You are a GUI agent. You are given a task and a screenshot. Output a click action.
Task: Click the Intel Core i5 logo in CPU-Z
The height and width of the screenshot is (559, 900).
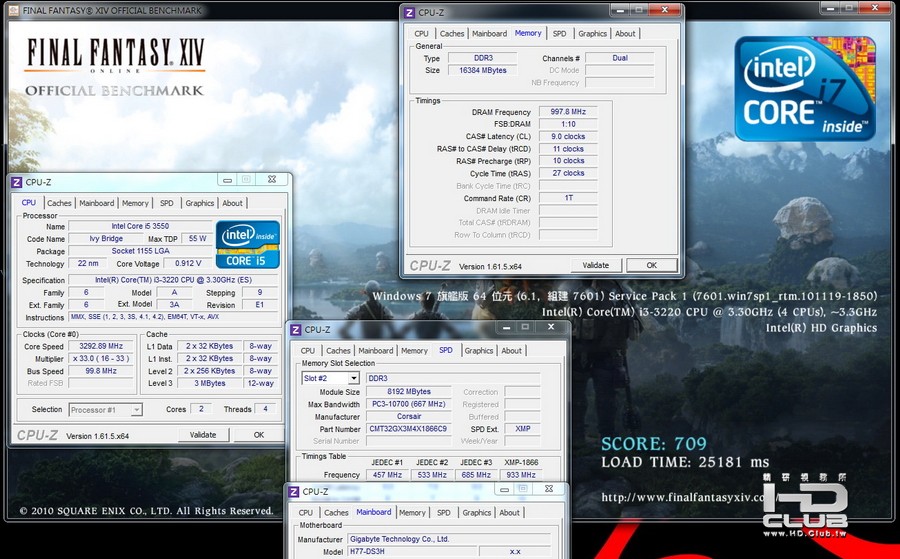tap(247, 244)
